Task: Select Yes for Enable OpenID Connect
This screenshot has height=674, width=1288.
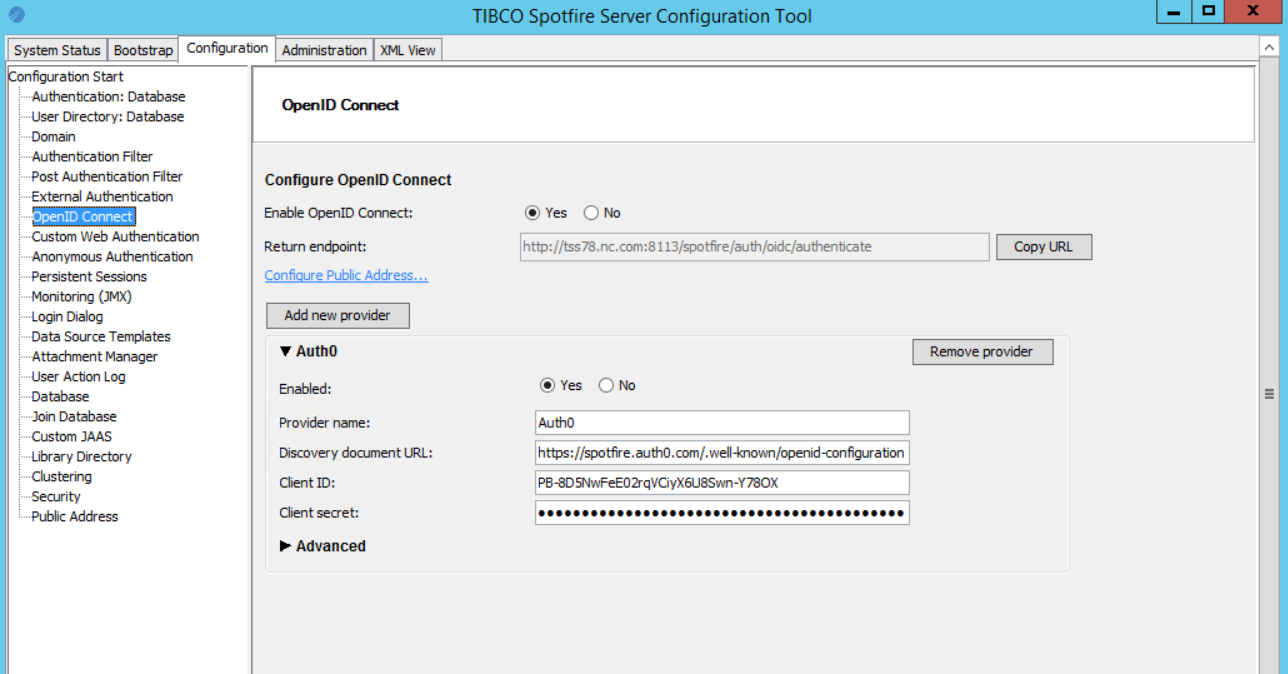Action: 533,213
